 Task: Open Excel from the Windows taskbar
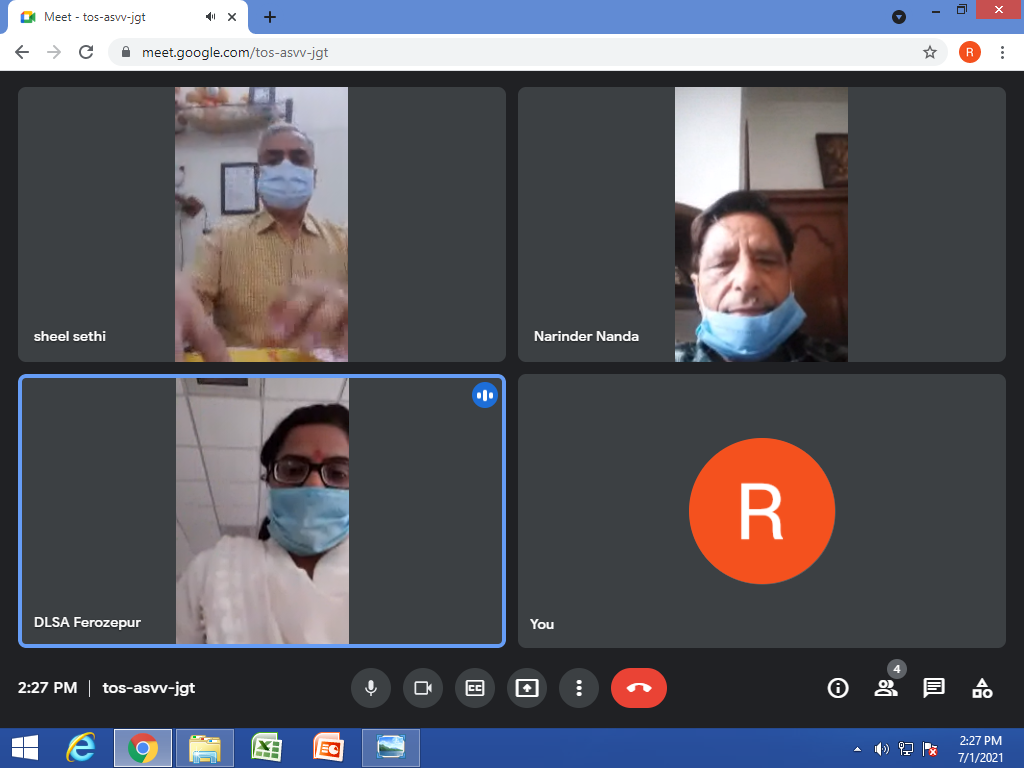[x=266, y=748]
